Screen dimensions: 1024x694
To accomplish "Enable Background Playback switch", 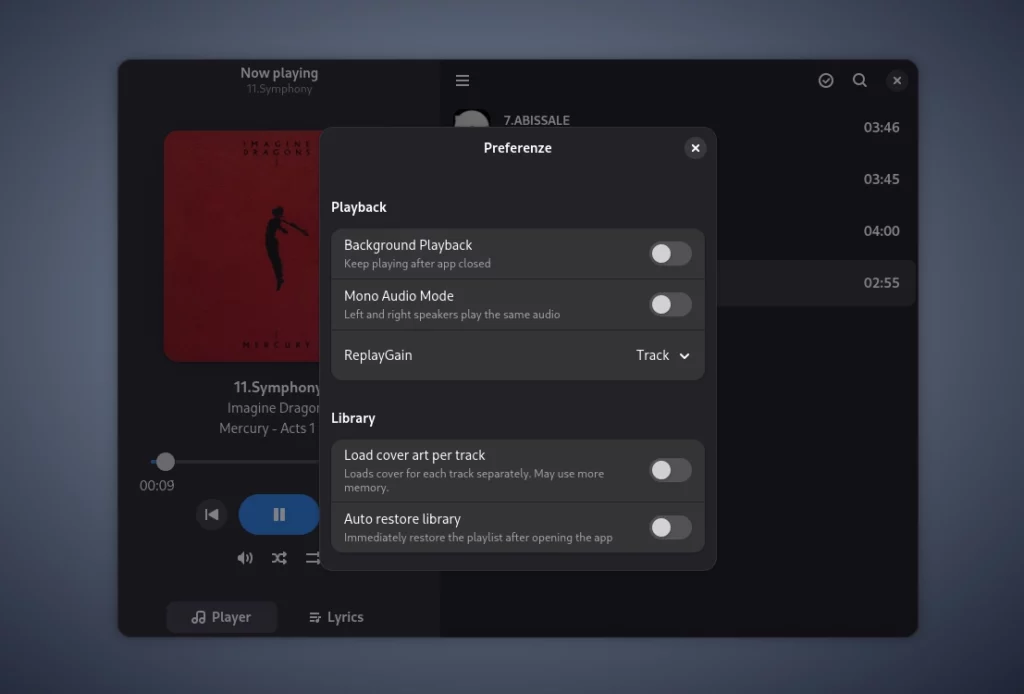I will click(x=670, y=253).
